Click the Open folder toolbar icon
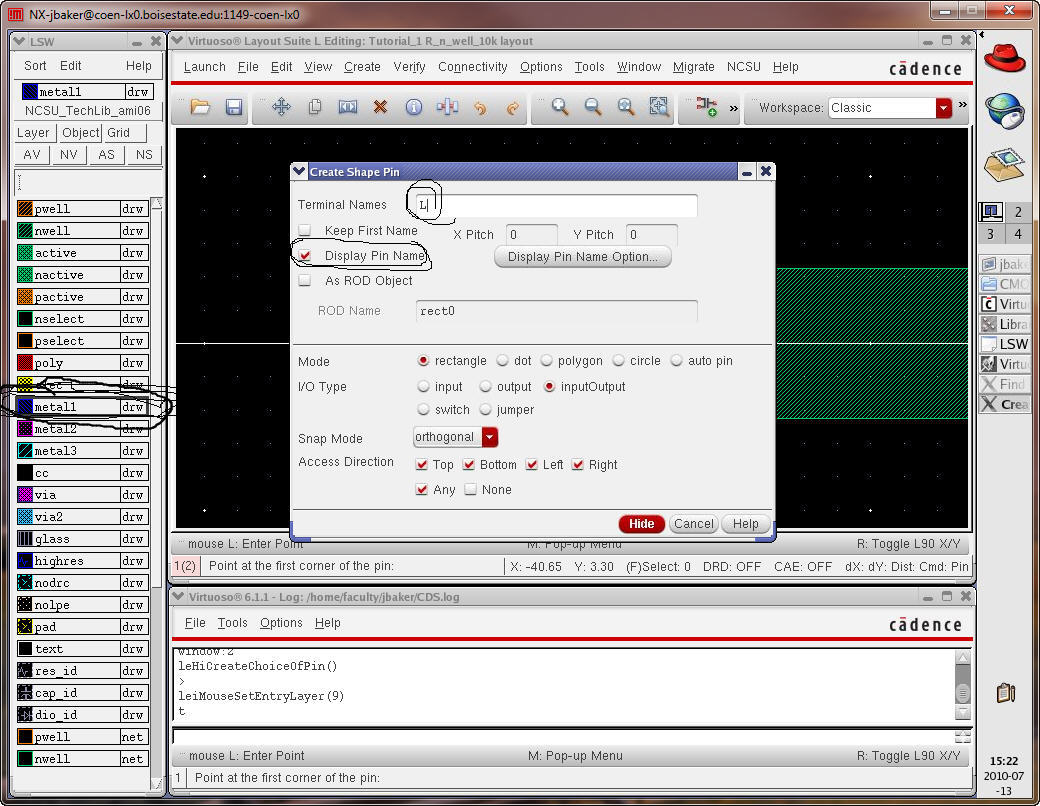 (x=200, y=108)
